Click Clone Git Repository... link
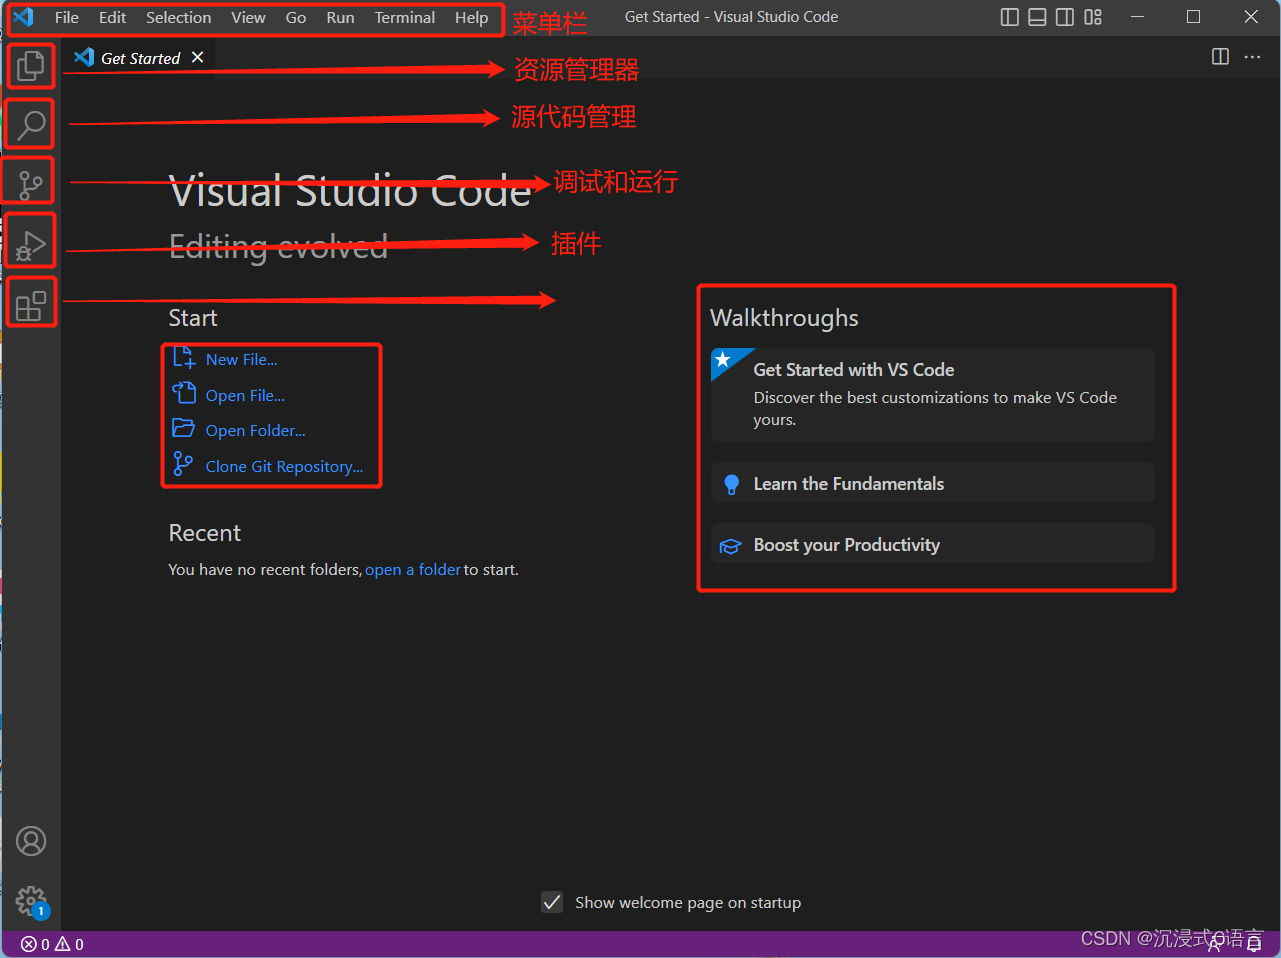Viewport: 1281px width, 958px height. [x=284, y=467]
